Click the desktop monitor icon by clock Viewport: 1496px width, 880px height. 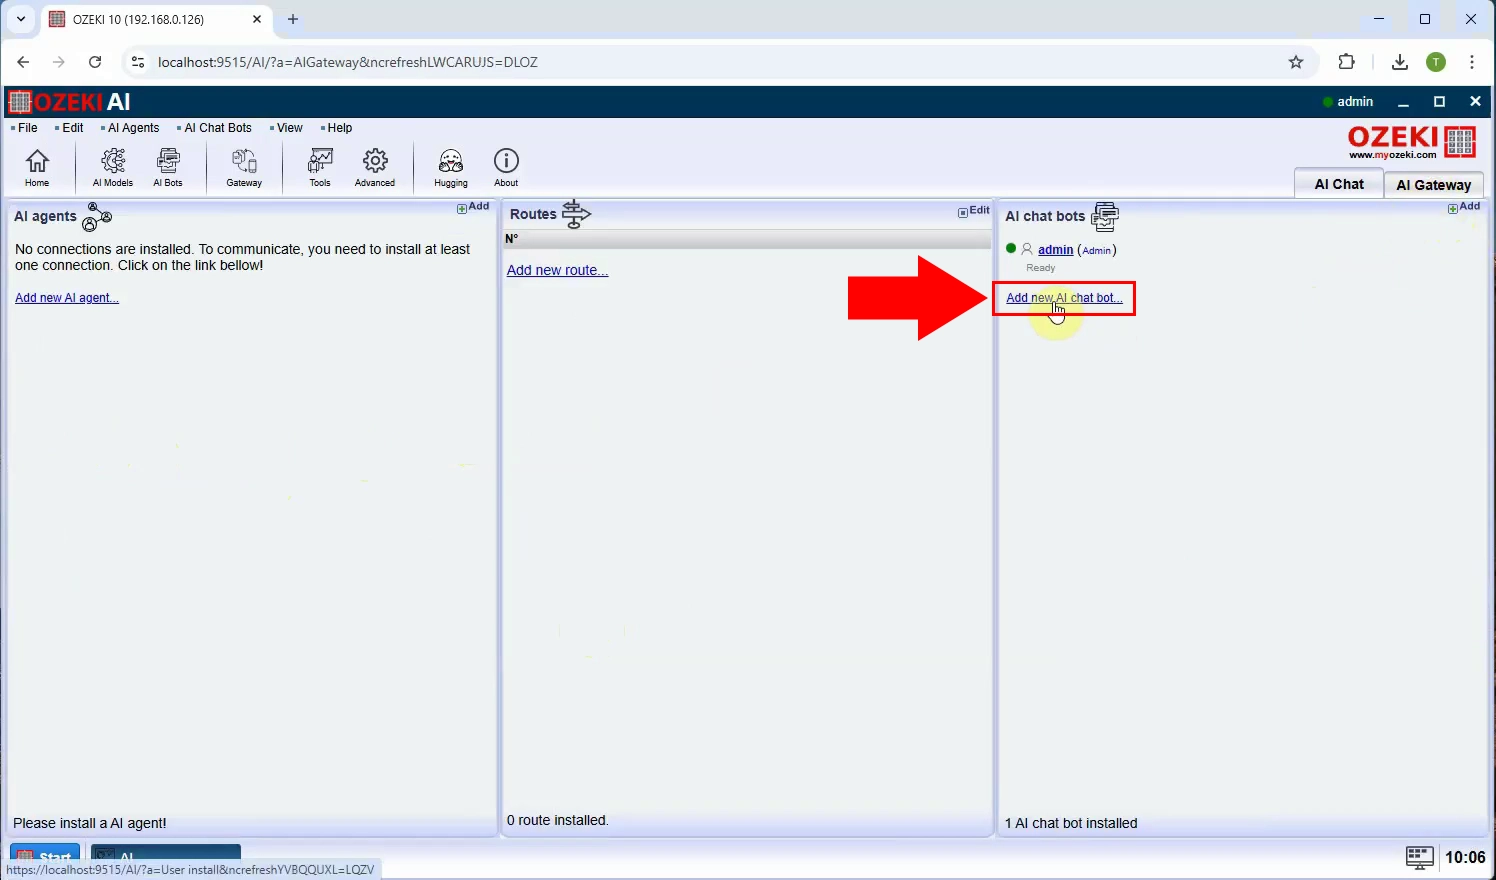coord(1420,857)
